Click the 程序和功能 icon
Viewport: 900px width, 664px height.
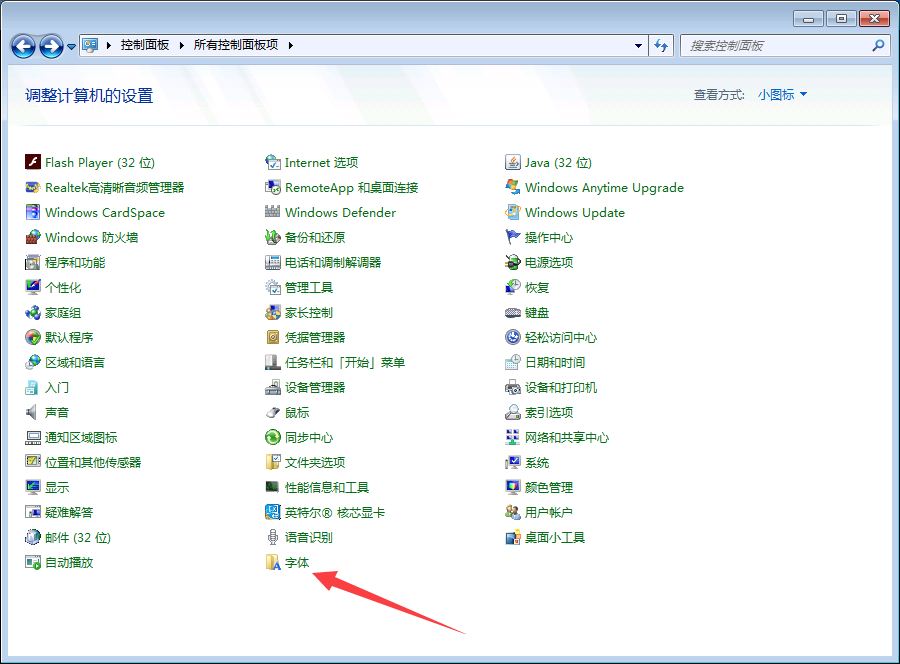coord(33,263)
